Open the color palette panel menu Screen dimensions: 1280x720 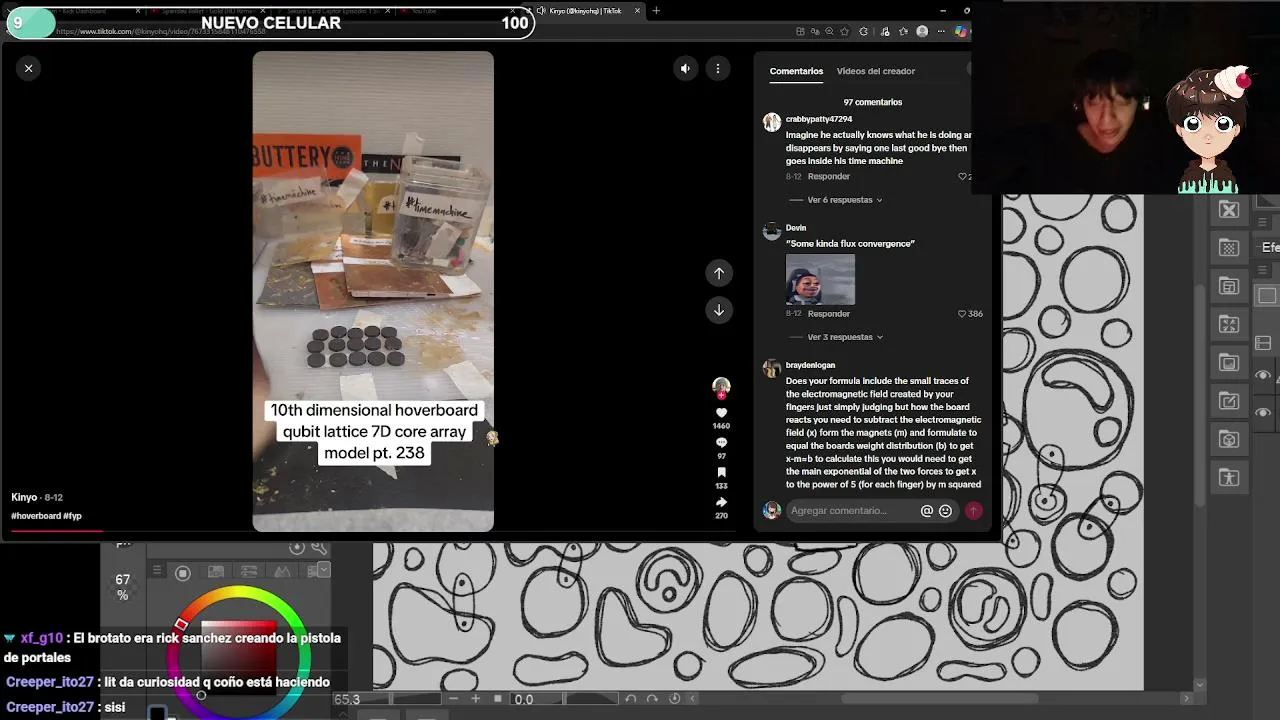tap(157, 571)
